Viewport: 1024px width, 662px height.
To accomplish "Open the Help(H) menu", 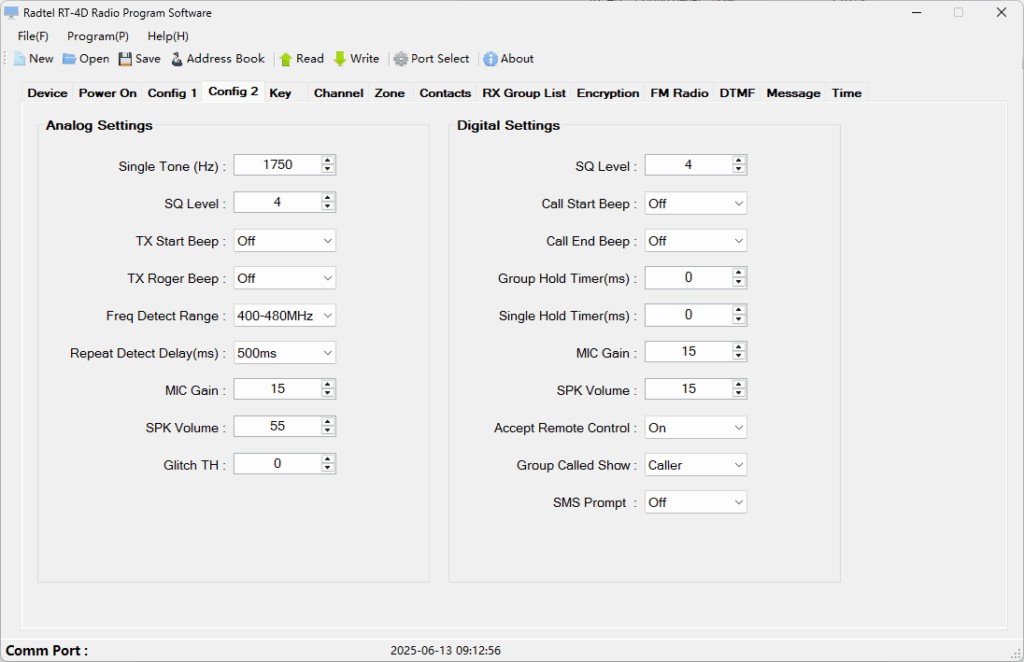I will coord(167,36).
